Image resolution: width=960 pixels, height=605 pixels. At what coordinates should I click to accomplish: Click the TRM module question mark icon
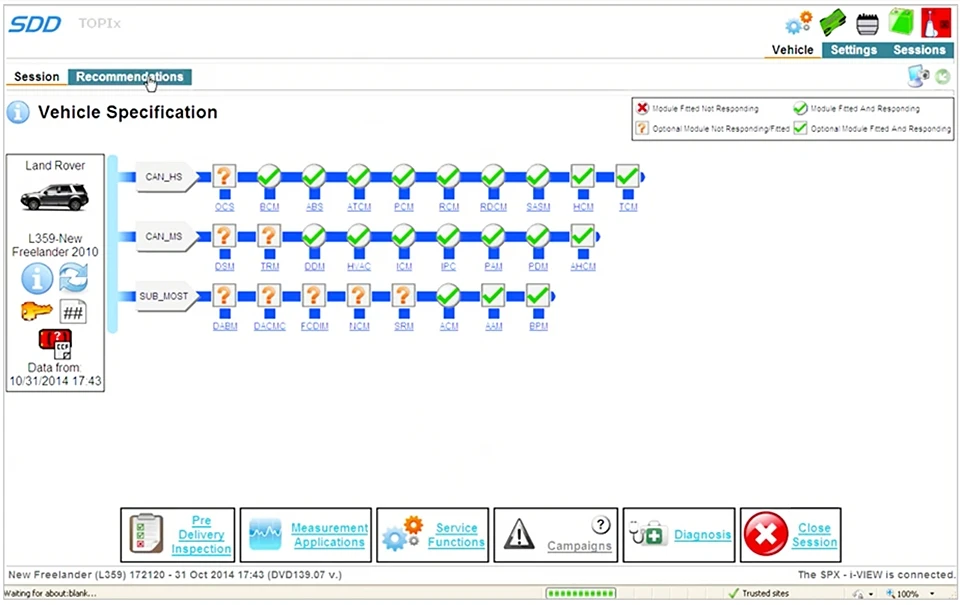click(269, 236)
